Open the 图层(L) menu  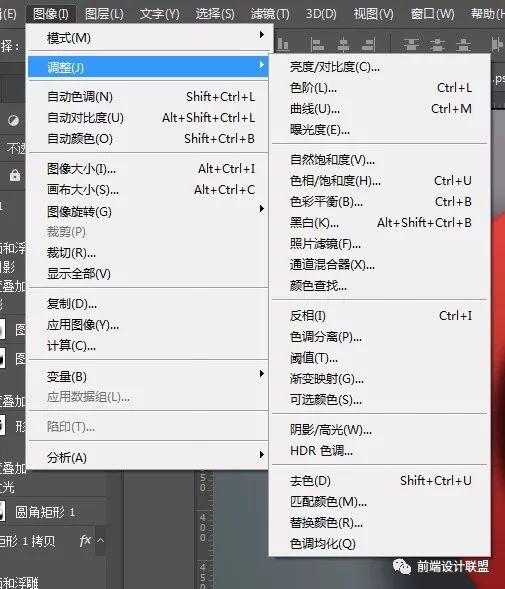pos(104,14)
